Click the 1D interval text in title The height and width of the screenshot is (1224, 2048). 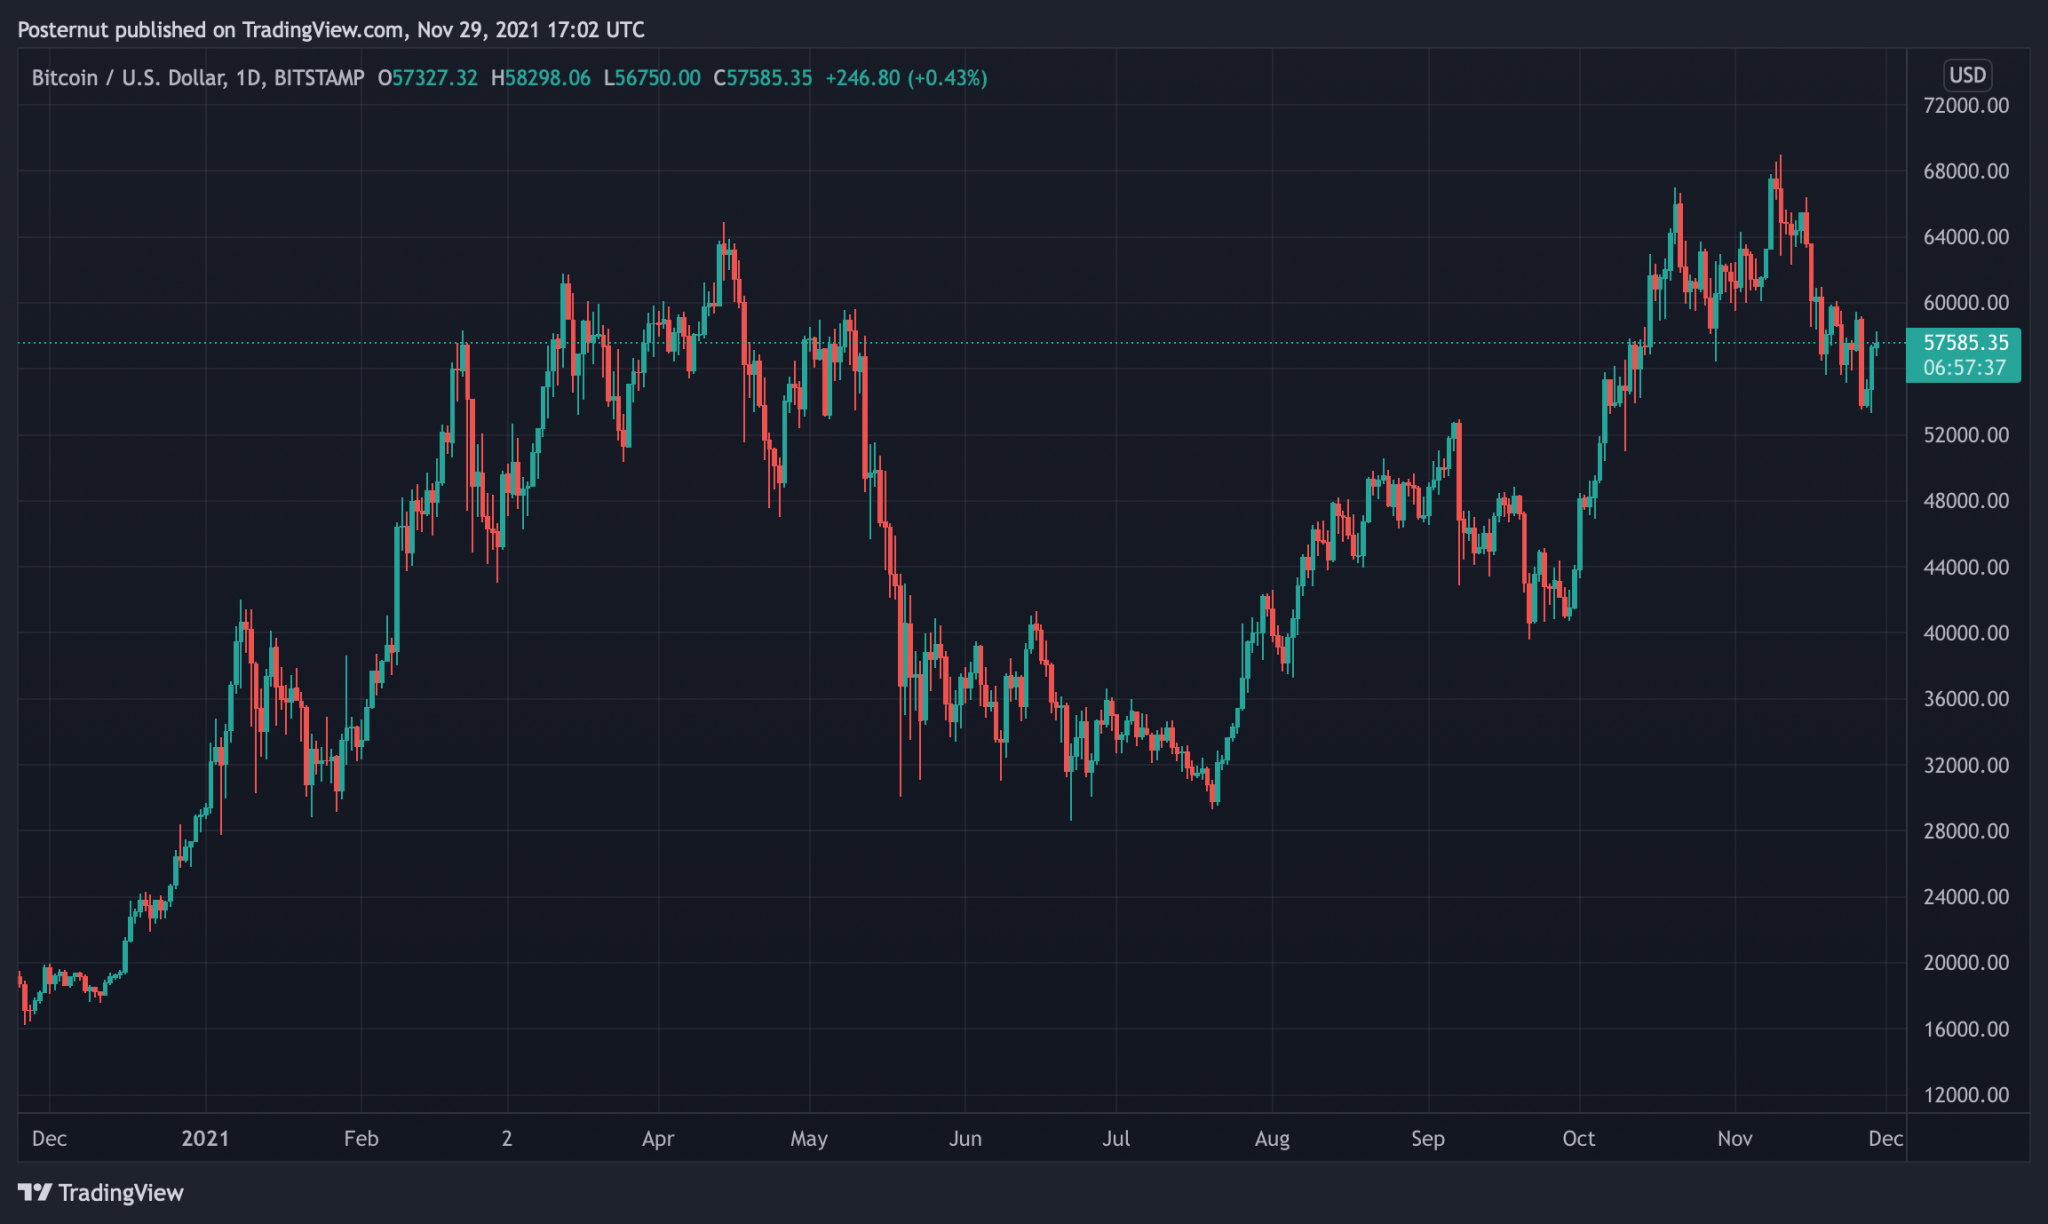click(x=248, y=78)
